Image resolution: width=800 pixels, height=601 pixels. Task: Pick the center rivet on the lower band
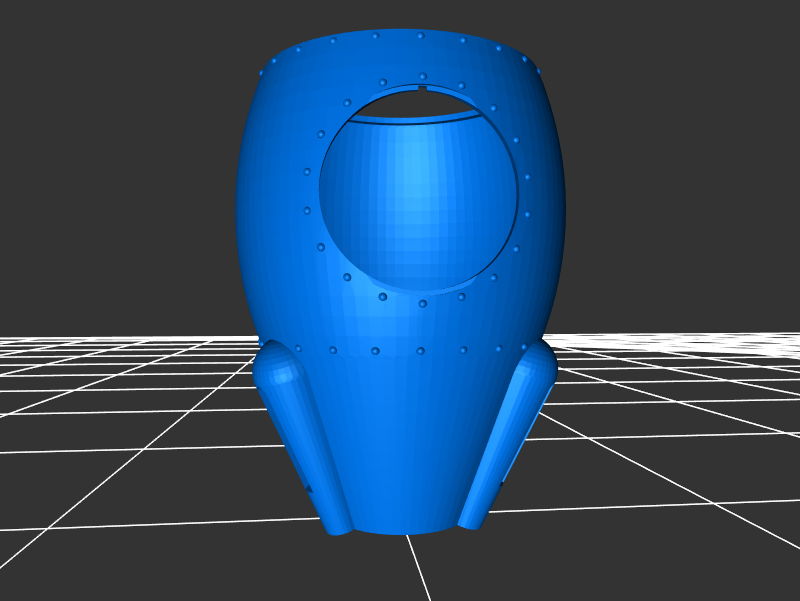point(420,351)
